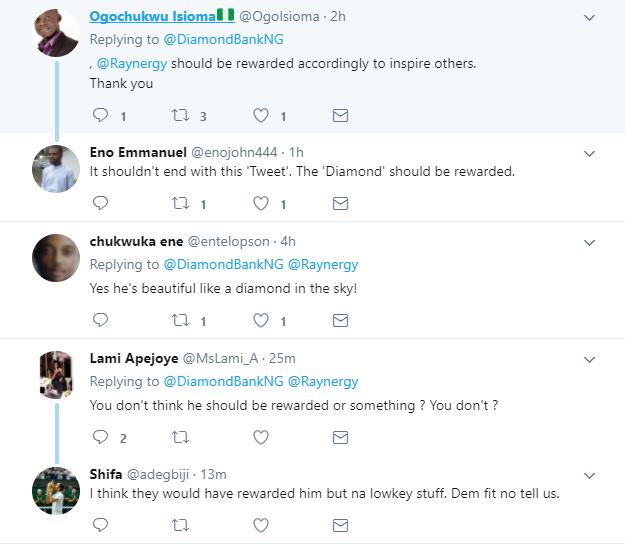Open the 4h timestamp on chukwuka ene's tweet
This screenshot has width=625, height=546.
287,241
